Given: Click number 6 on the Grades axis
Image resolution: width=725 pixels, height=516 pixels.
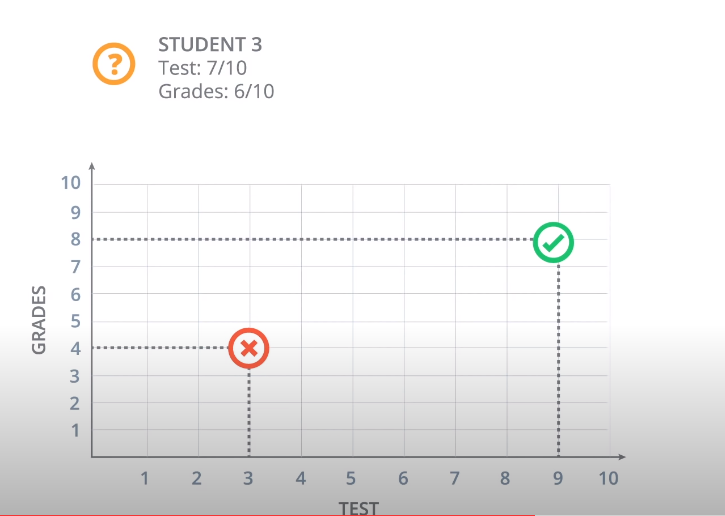Looking at the screenshot, I should click(73, 294).
